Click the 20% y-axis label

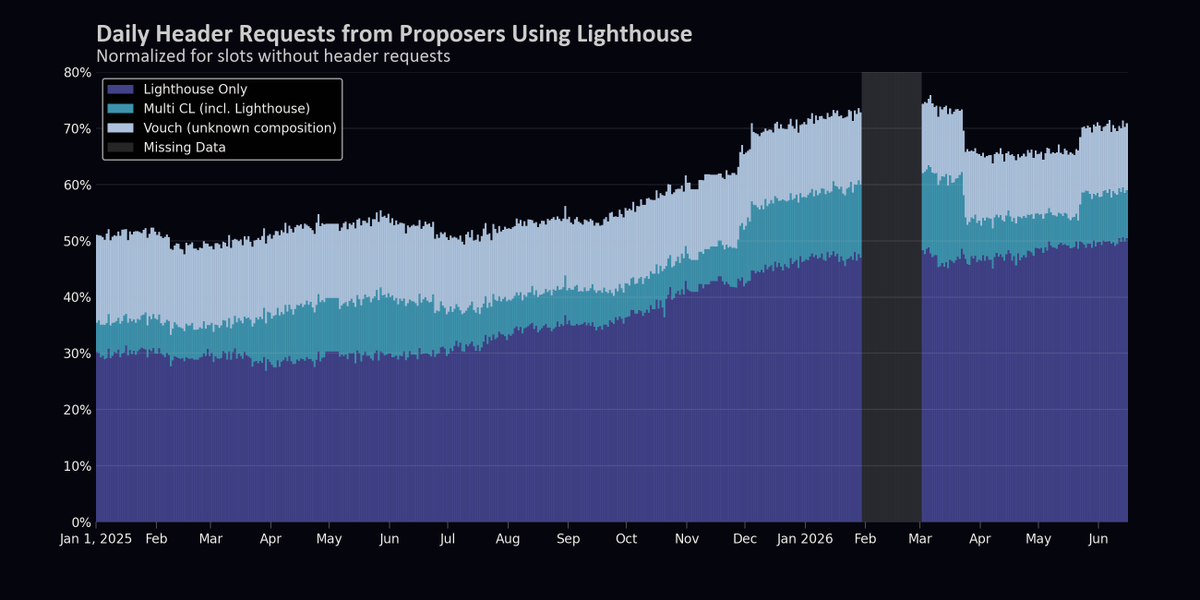click(77, 410)
